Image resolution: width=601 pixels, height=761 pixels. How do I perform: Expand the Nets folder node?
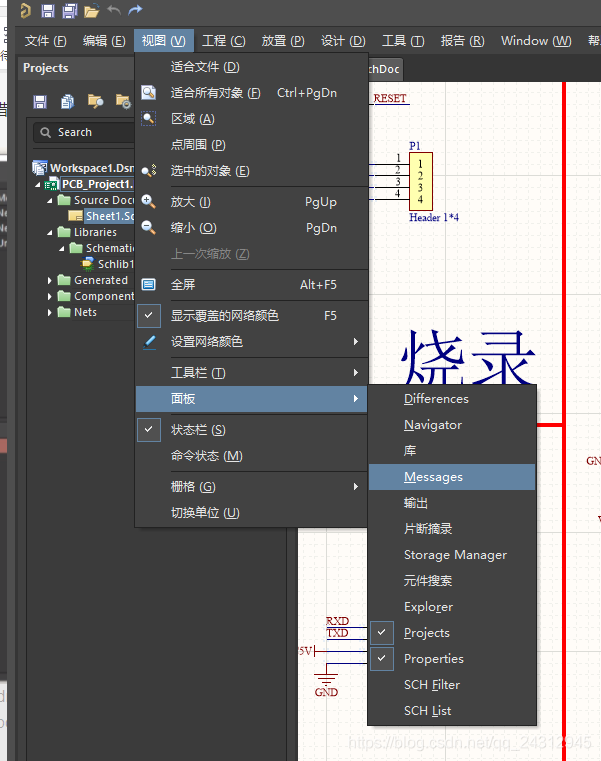(x=50, y=312)
